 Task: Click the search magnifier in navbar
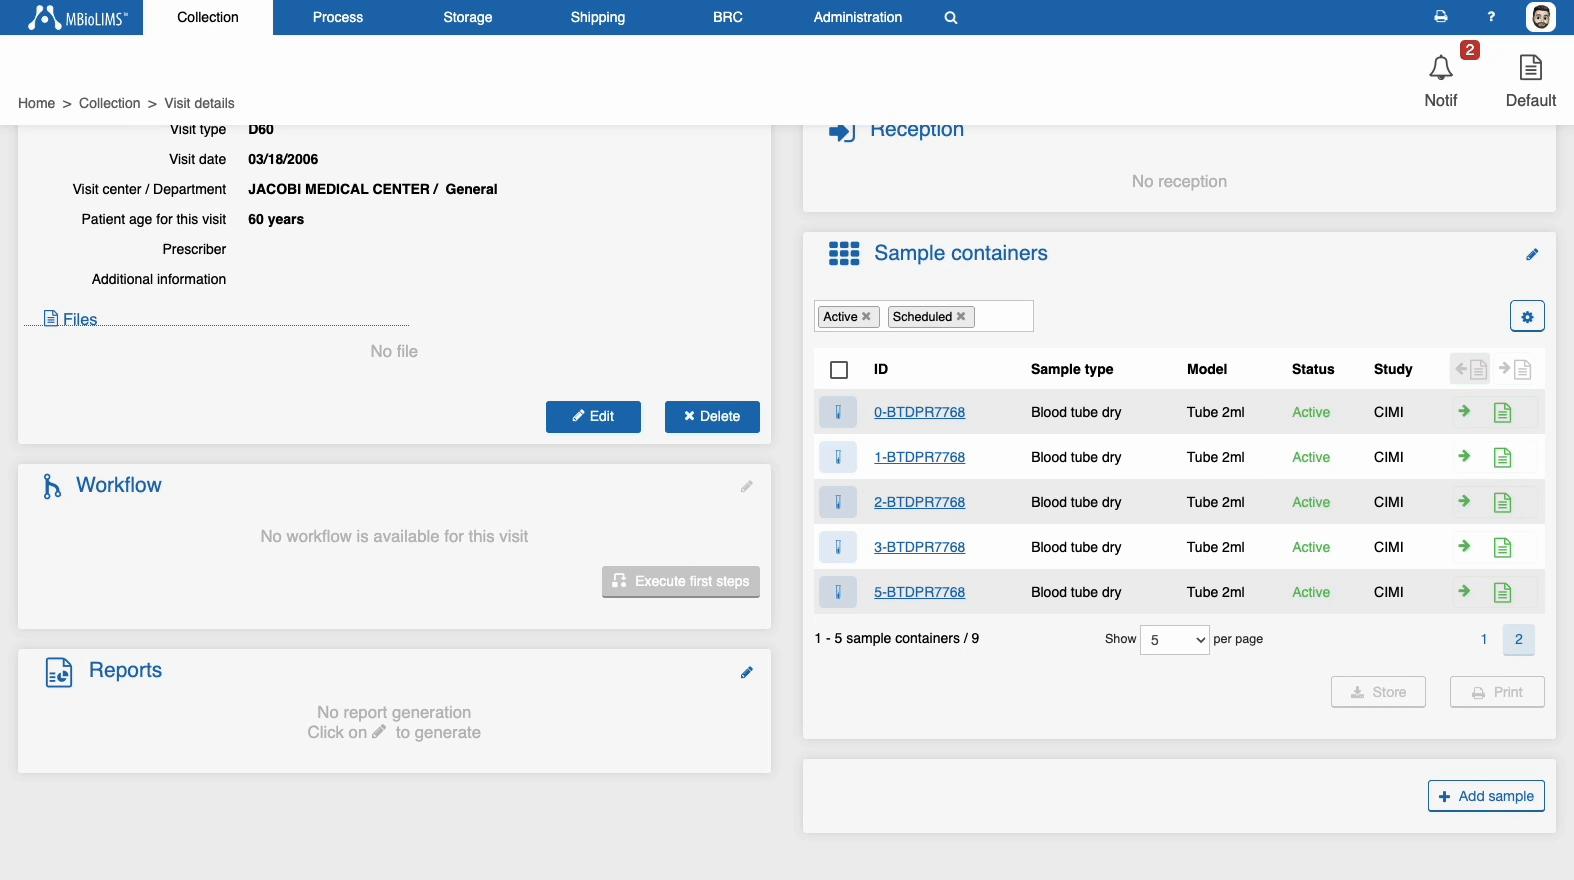pos(950,18)
